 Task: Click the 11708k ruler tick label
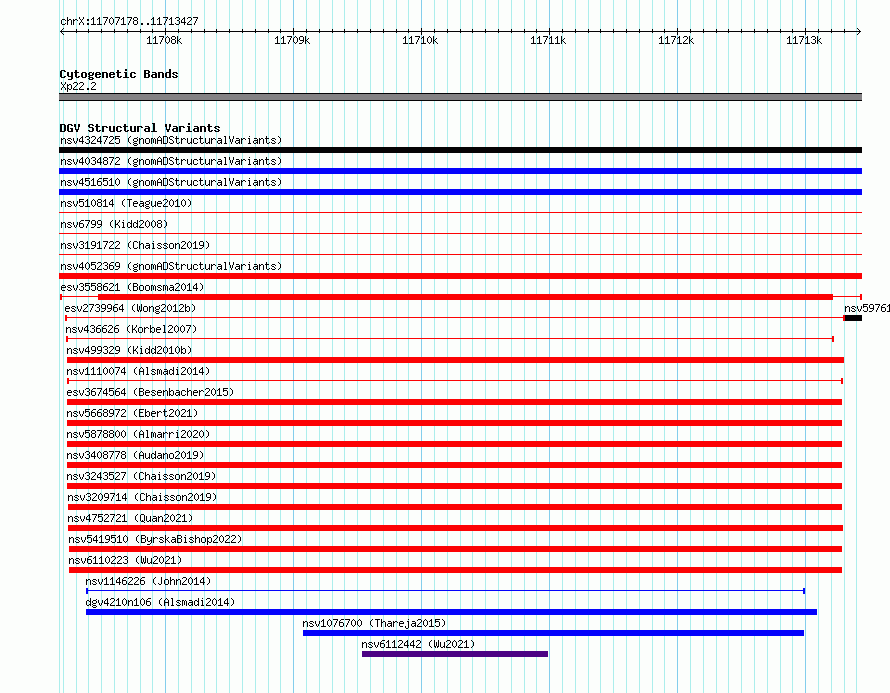point(164,40)
